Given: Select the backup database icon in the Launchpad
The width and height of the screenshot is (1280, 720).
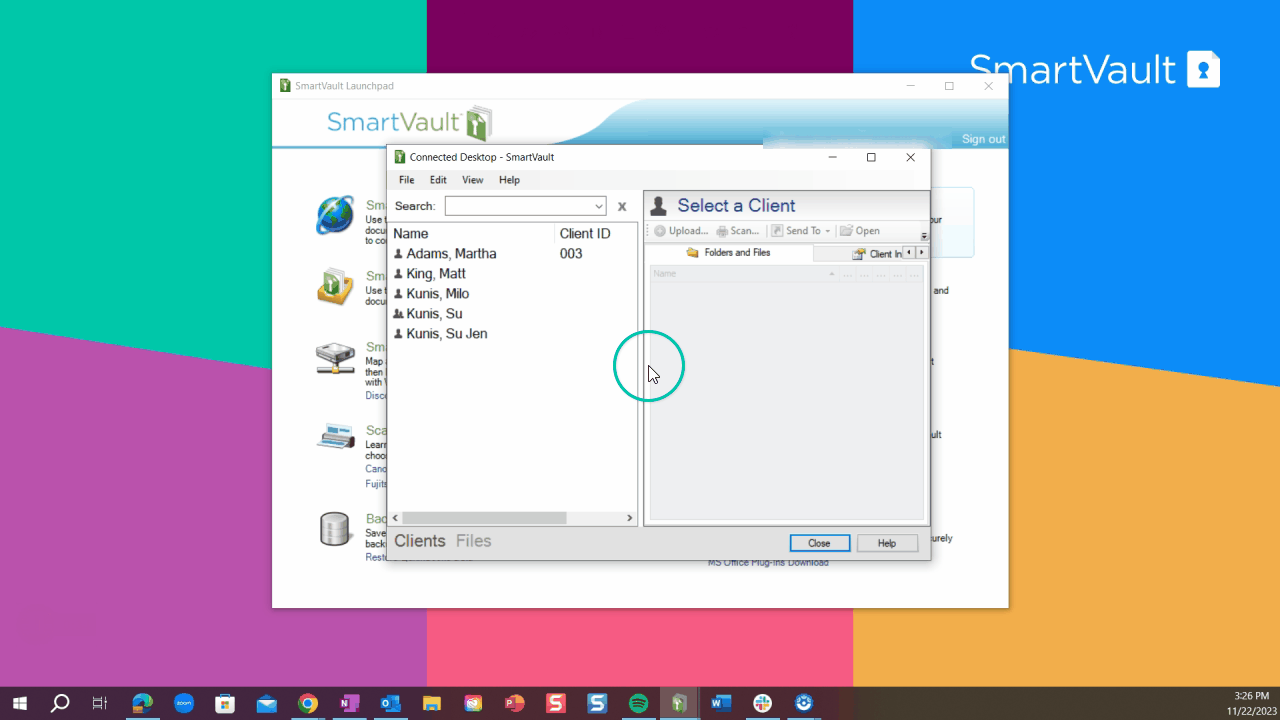Looking at the screenshot, I should click(335, 530).
